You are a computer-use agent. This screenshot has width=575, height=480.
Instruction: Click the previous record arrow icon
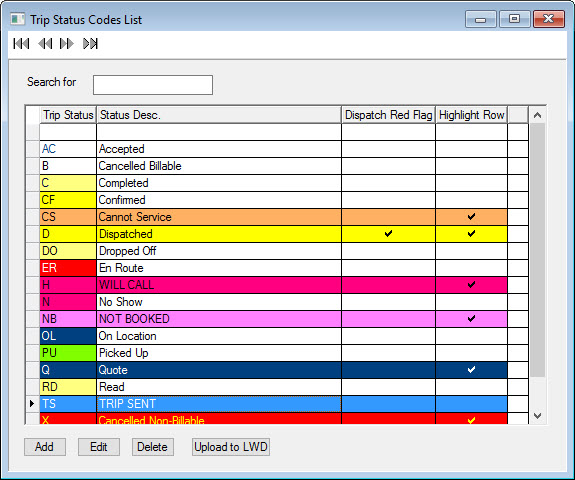(45, 44)
